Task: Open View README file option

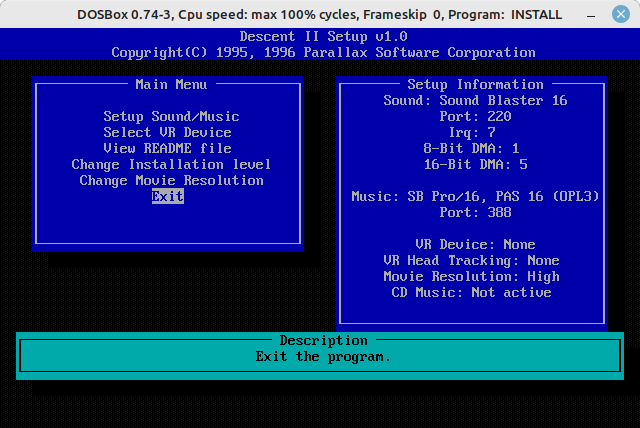Action: coord(167,149)
